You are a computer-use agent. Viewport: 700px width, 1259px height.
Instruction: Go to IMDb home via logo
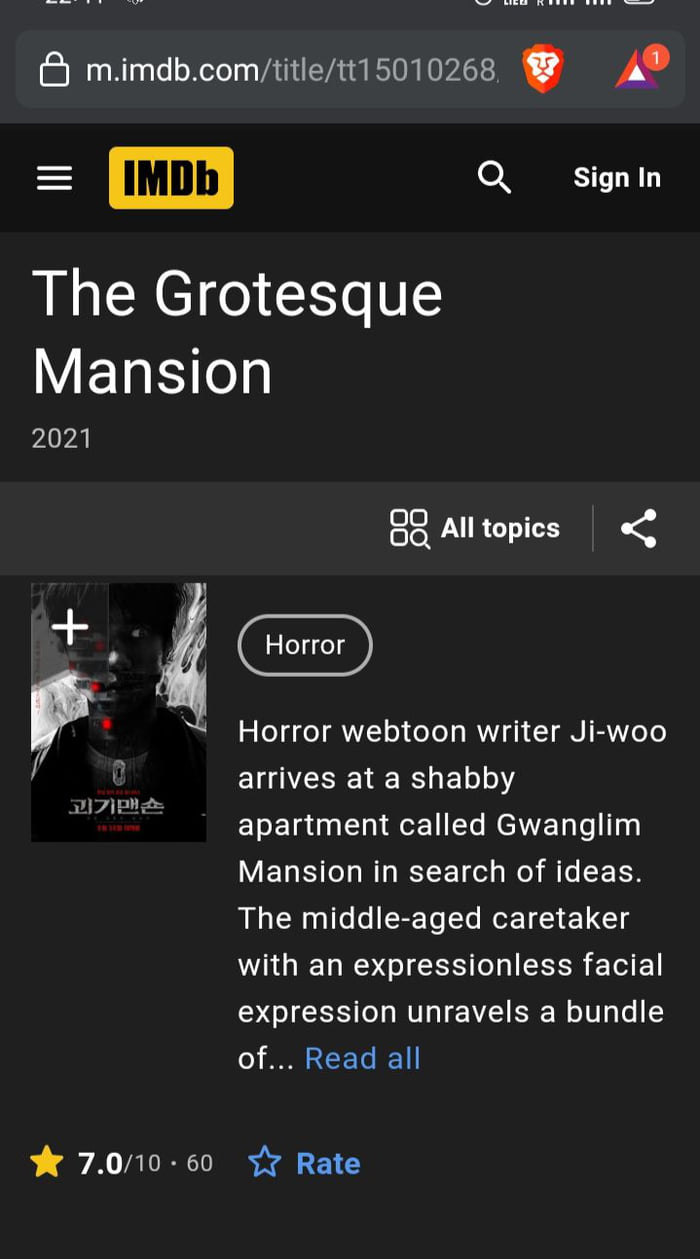point(171,178)
